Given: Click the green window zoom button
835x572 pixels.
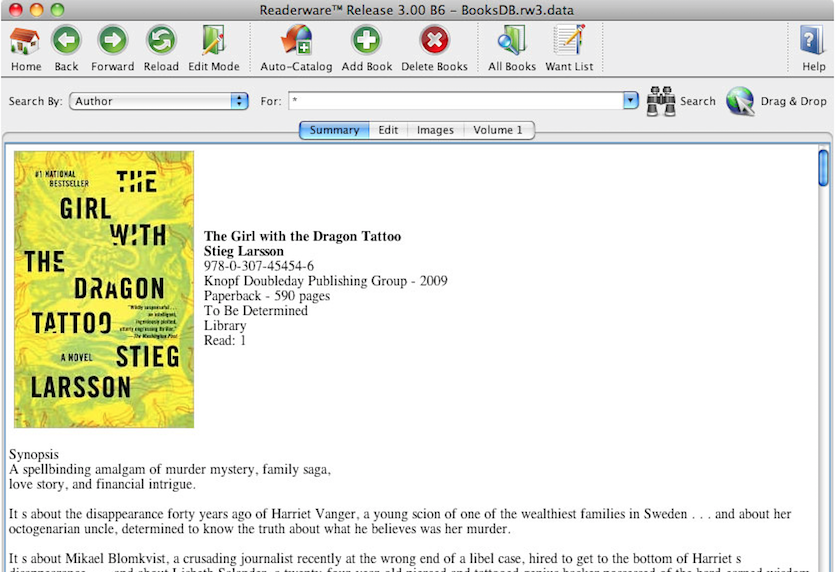Looking at the screenshot, I should click(x=57, y=10).
